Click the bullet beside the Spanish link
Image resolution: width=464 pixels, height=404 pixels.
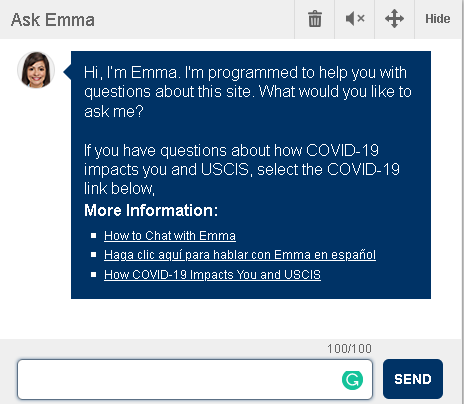pos(93,255)
